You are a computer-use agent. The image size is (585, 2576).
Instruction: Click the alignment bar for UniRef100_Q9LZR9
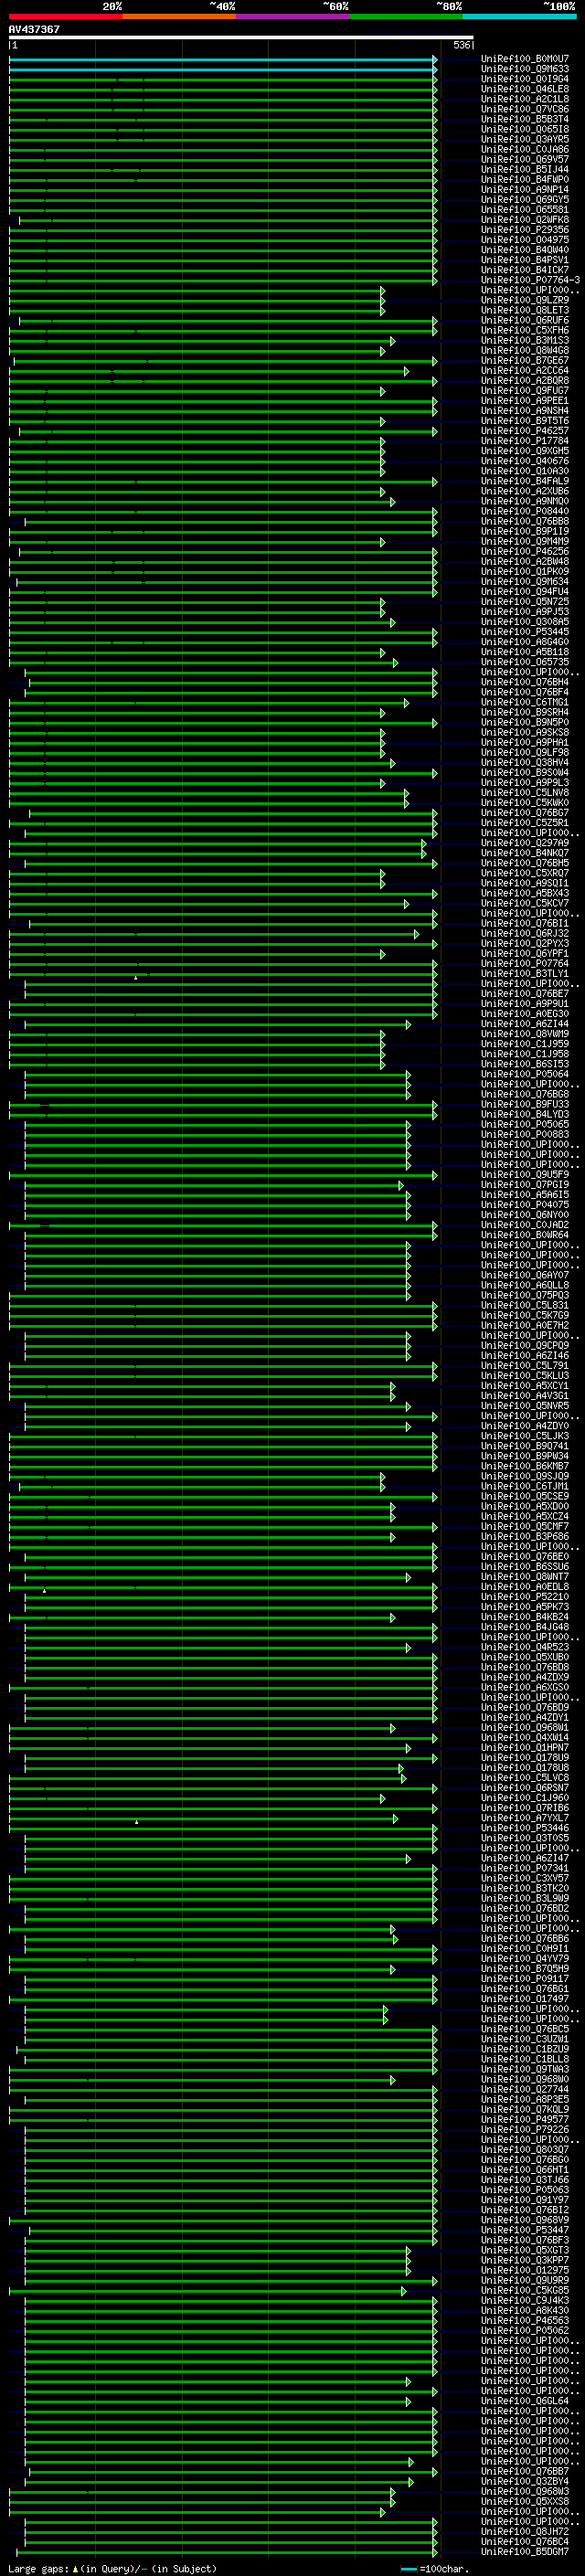(x=197, y=300)
